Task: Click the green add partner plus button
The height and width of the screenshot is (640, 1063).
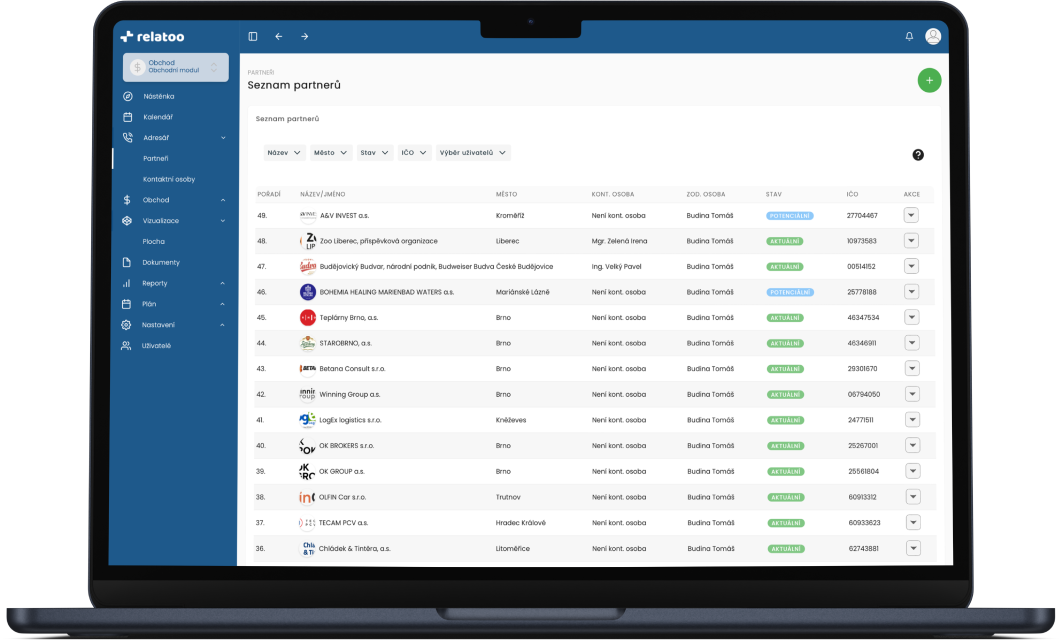Action: (929, 81)
